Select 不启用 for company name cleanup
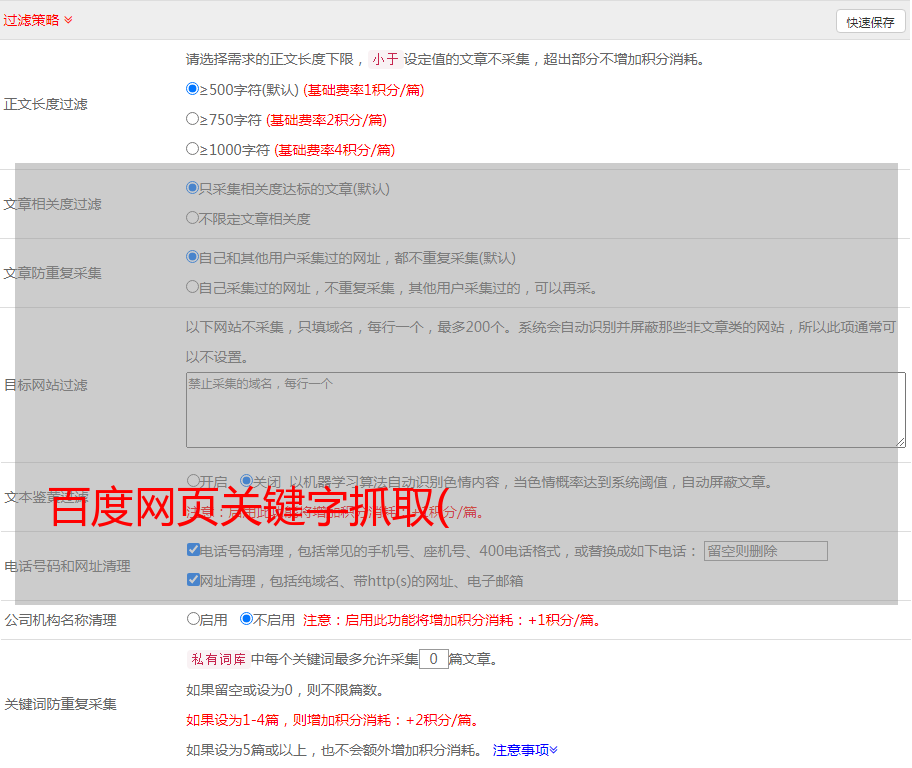Image resolution: width=912 pixels, height=768 pixels. [247, 619]
